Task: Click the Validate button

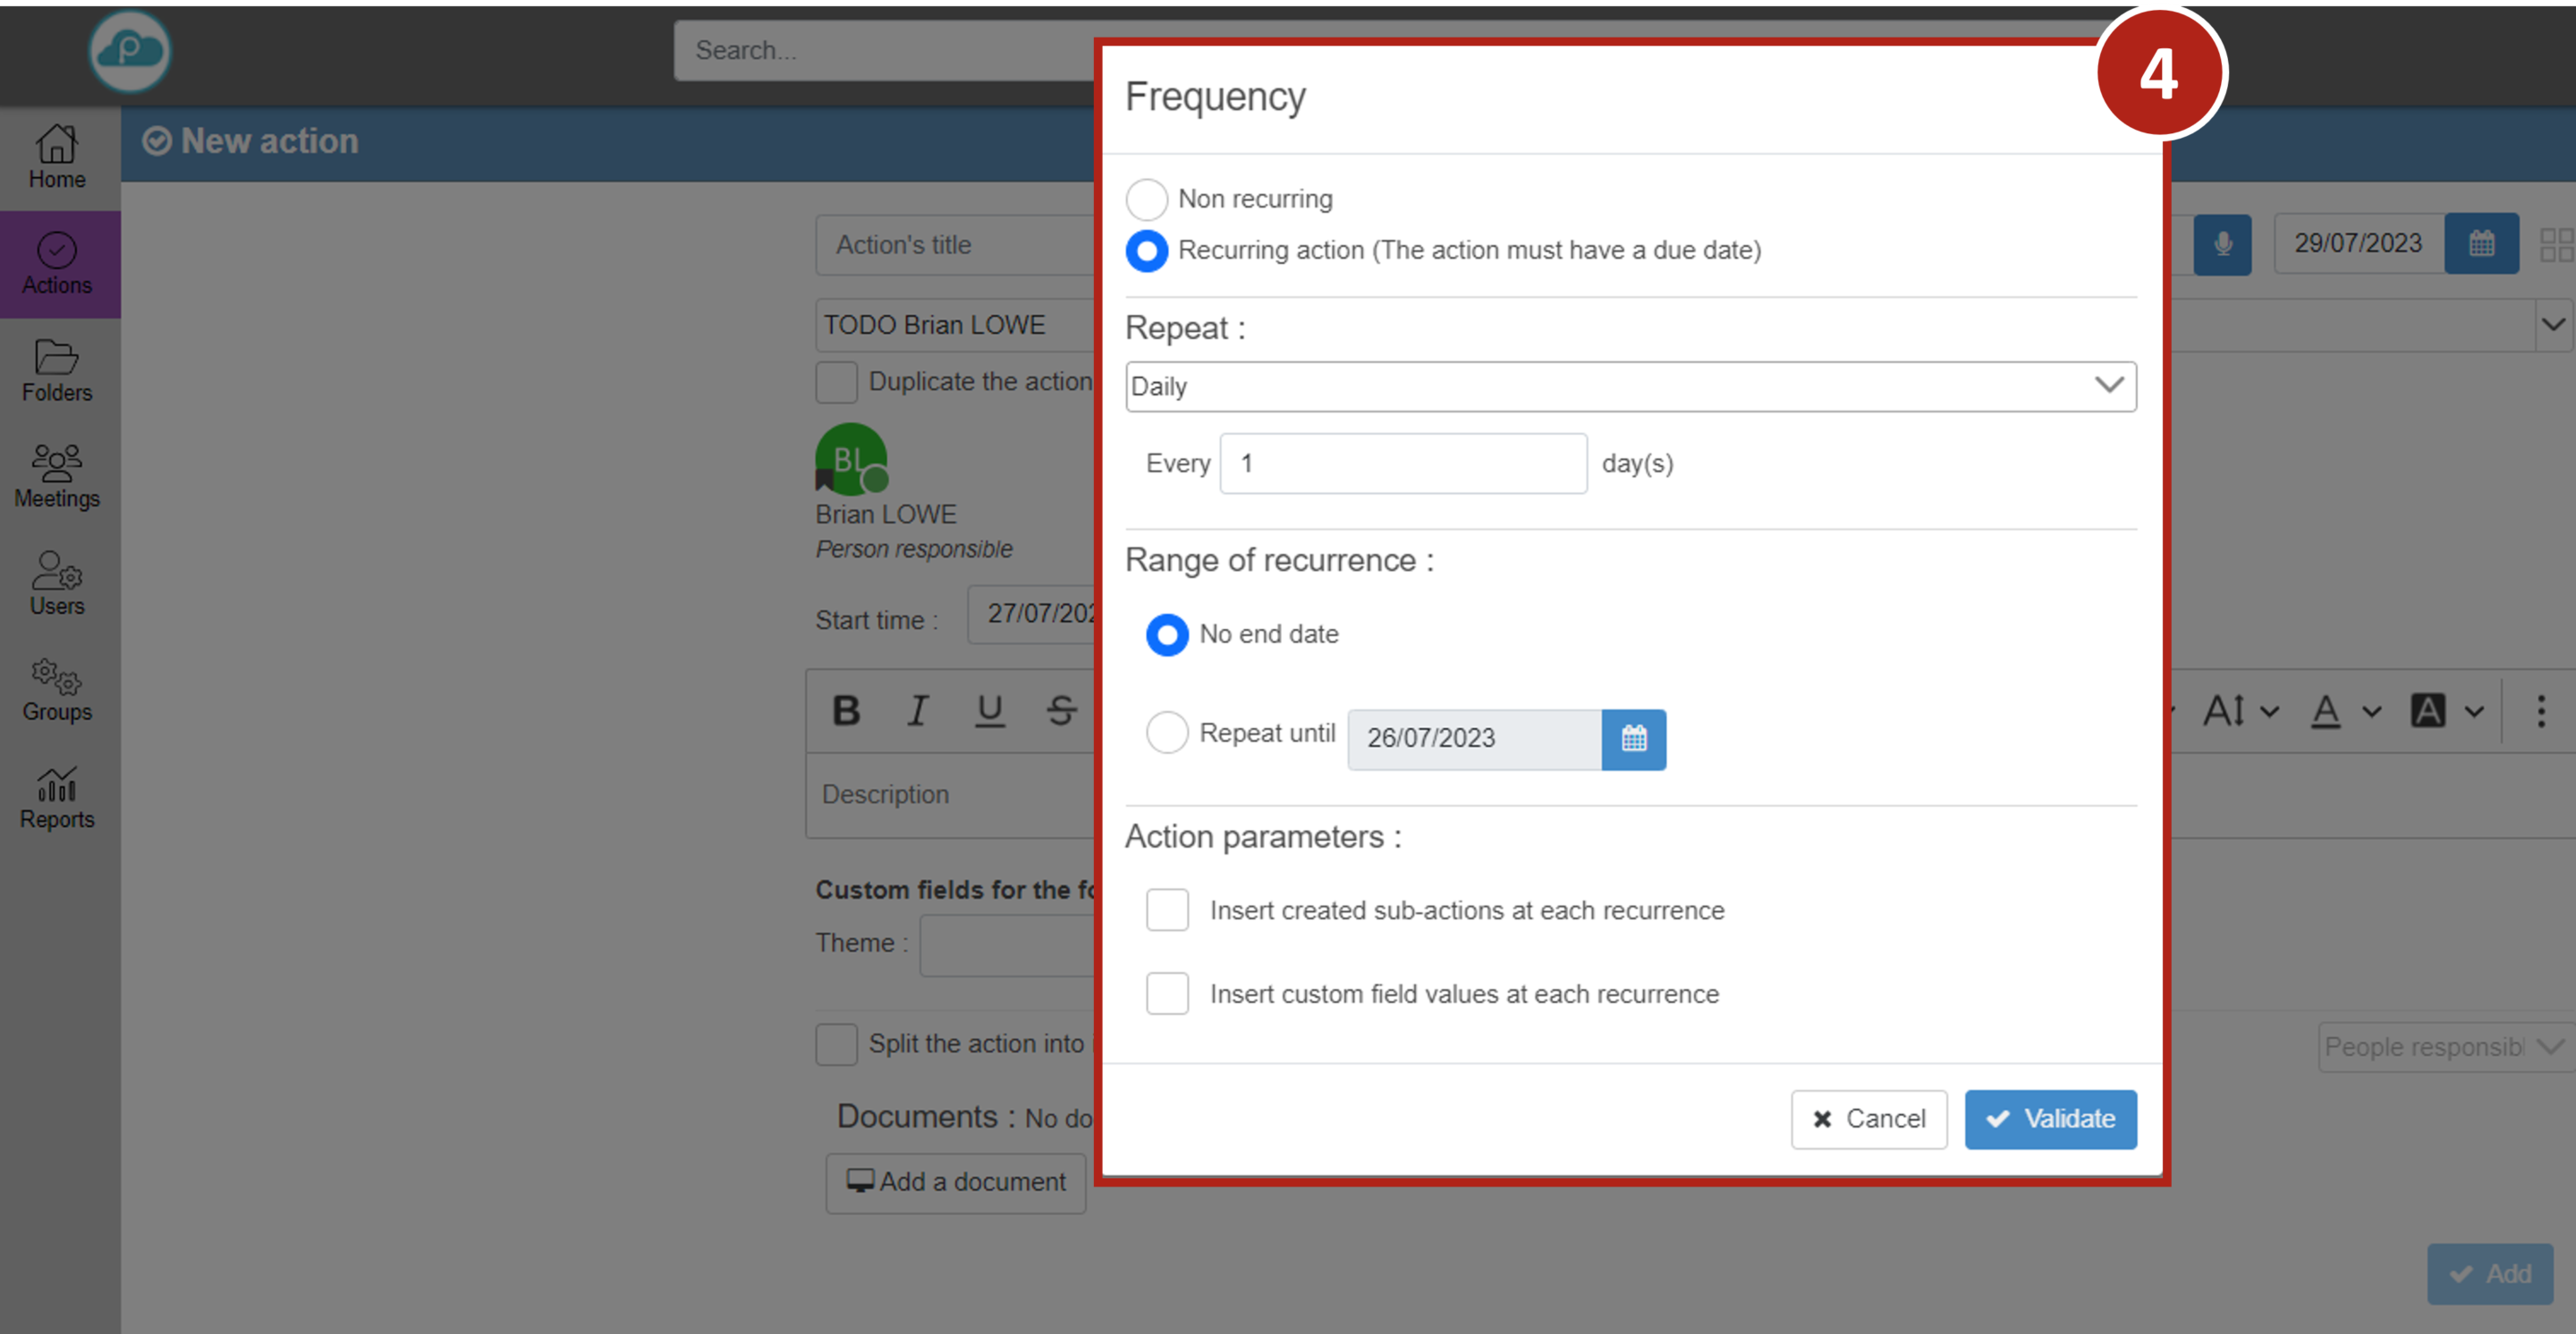Action: click(x=2049, y=1119)
